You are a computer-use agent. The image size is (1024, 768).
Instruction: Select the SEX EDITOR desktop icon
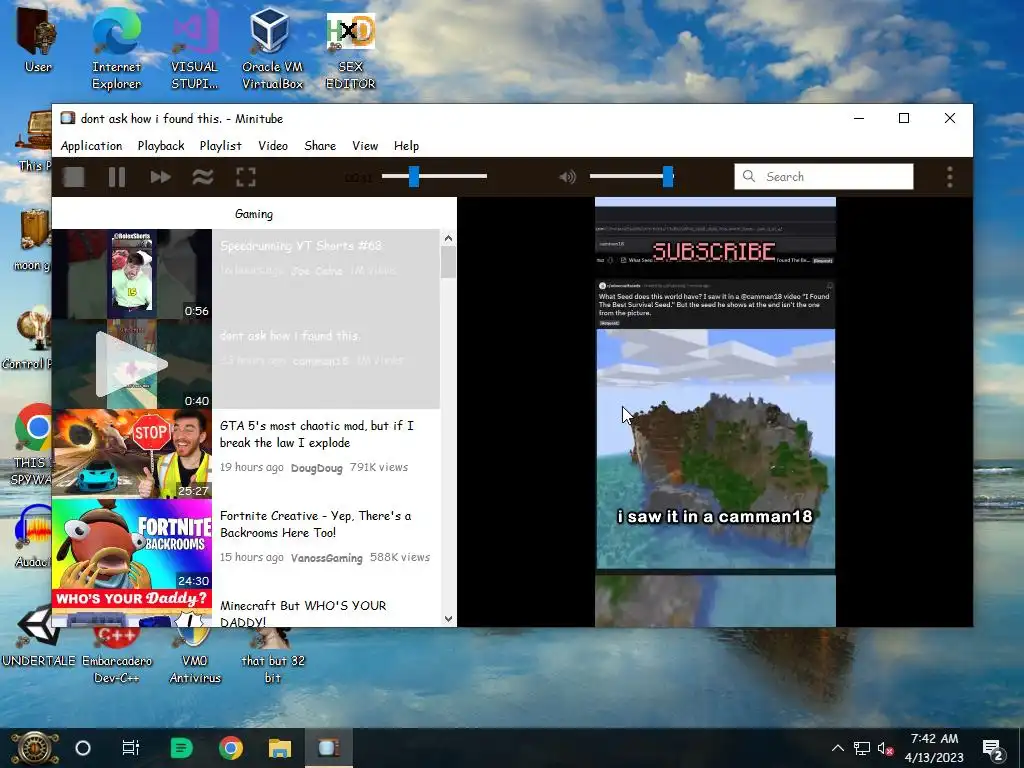(351, 49)
